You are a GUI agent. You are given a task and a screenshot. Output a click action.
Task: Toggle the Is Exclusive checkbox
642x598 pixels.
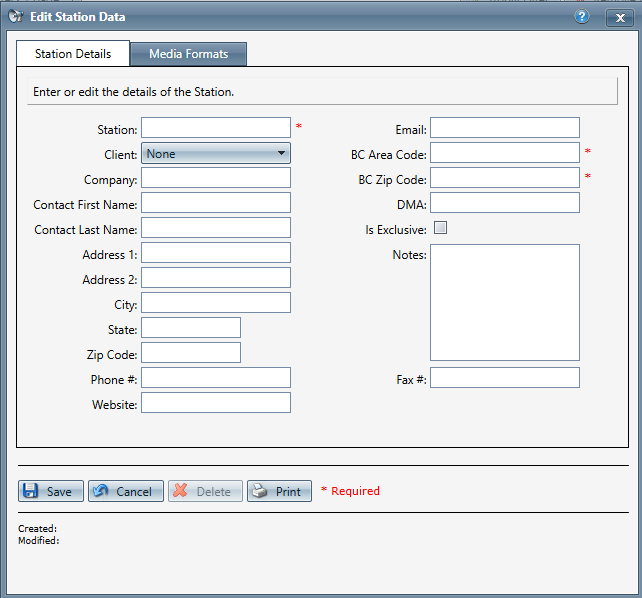click(440, 228)
